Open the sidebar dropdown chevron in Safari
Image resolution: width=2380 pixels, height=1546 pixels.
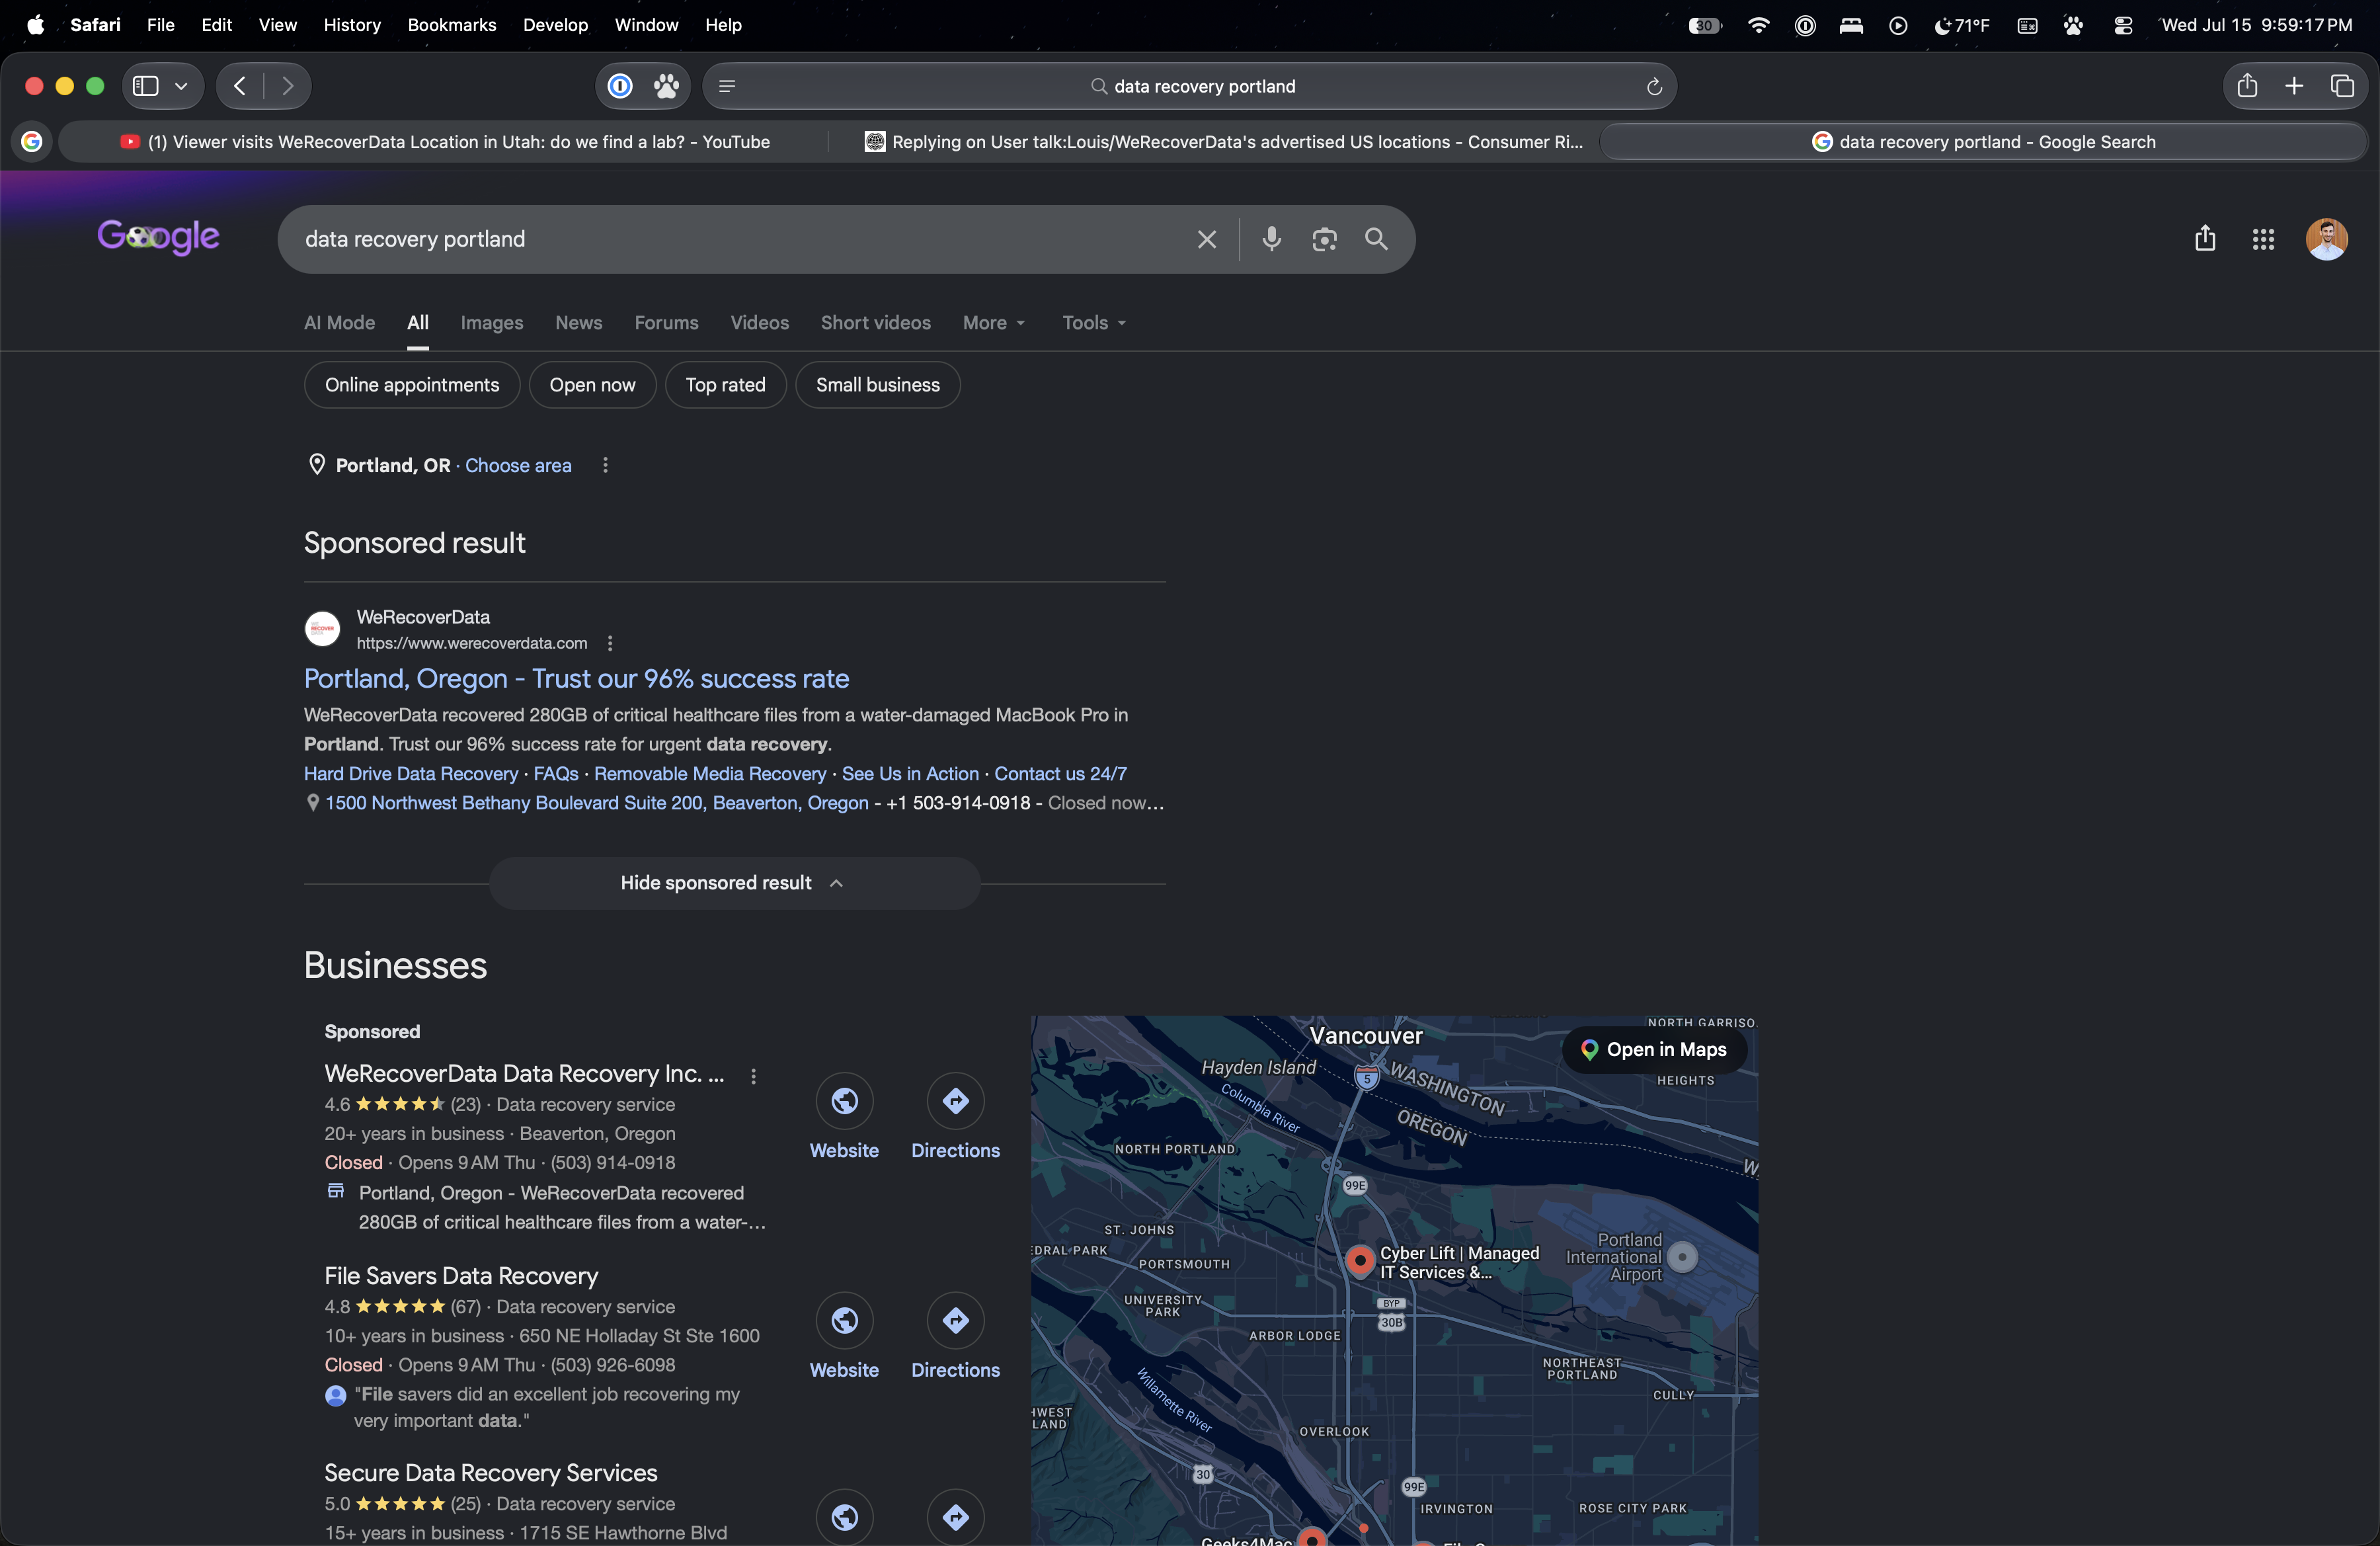click(x=181, y=86)
